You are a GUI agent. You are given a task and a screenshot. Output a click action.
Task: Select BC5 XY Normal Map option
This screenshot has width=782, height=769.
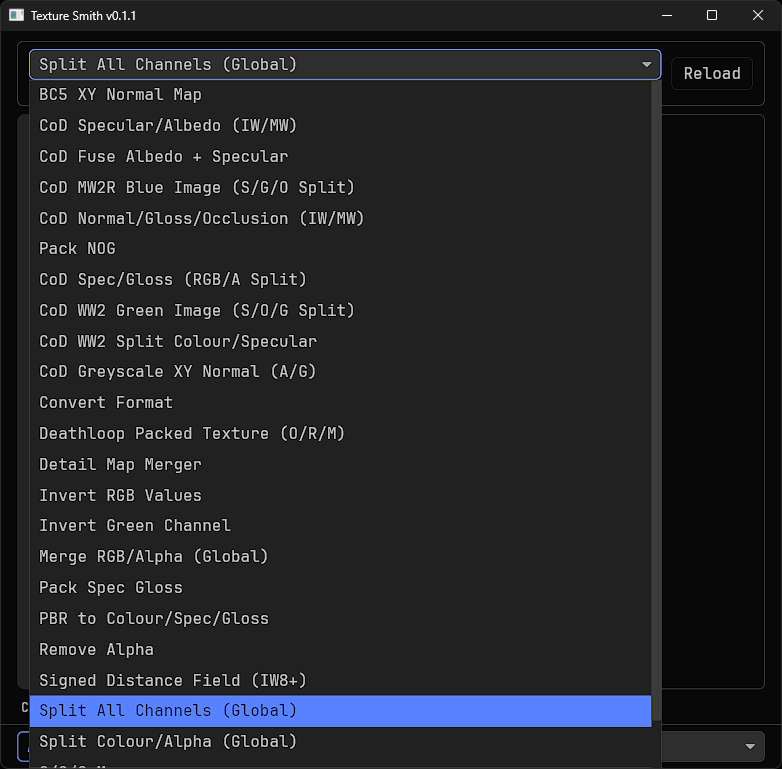click(341, 95)
